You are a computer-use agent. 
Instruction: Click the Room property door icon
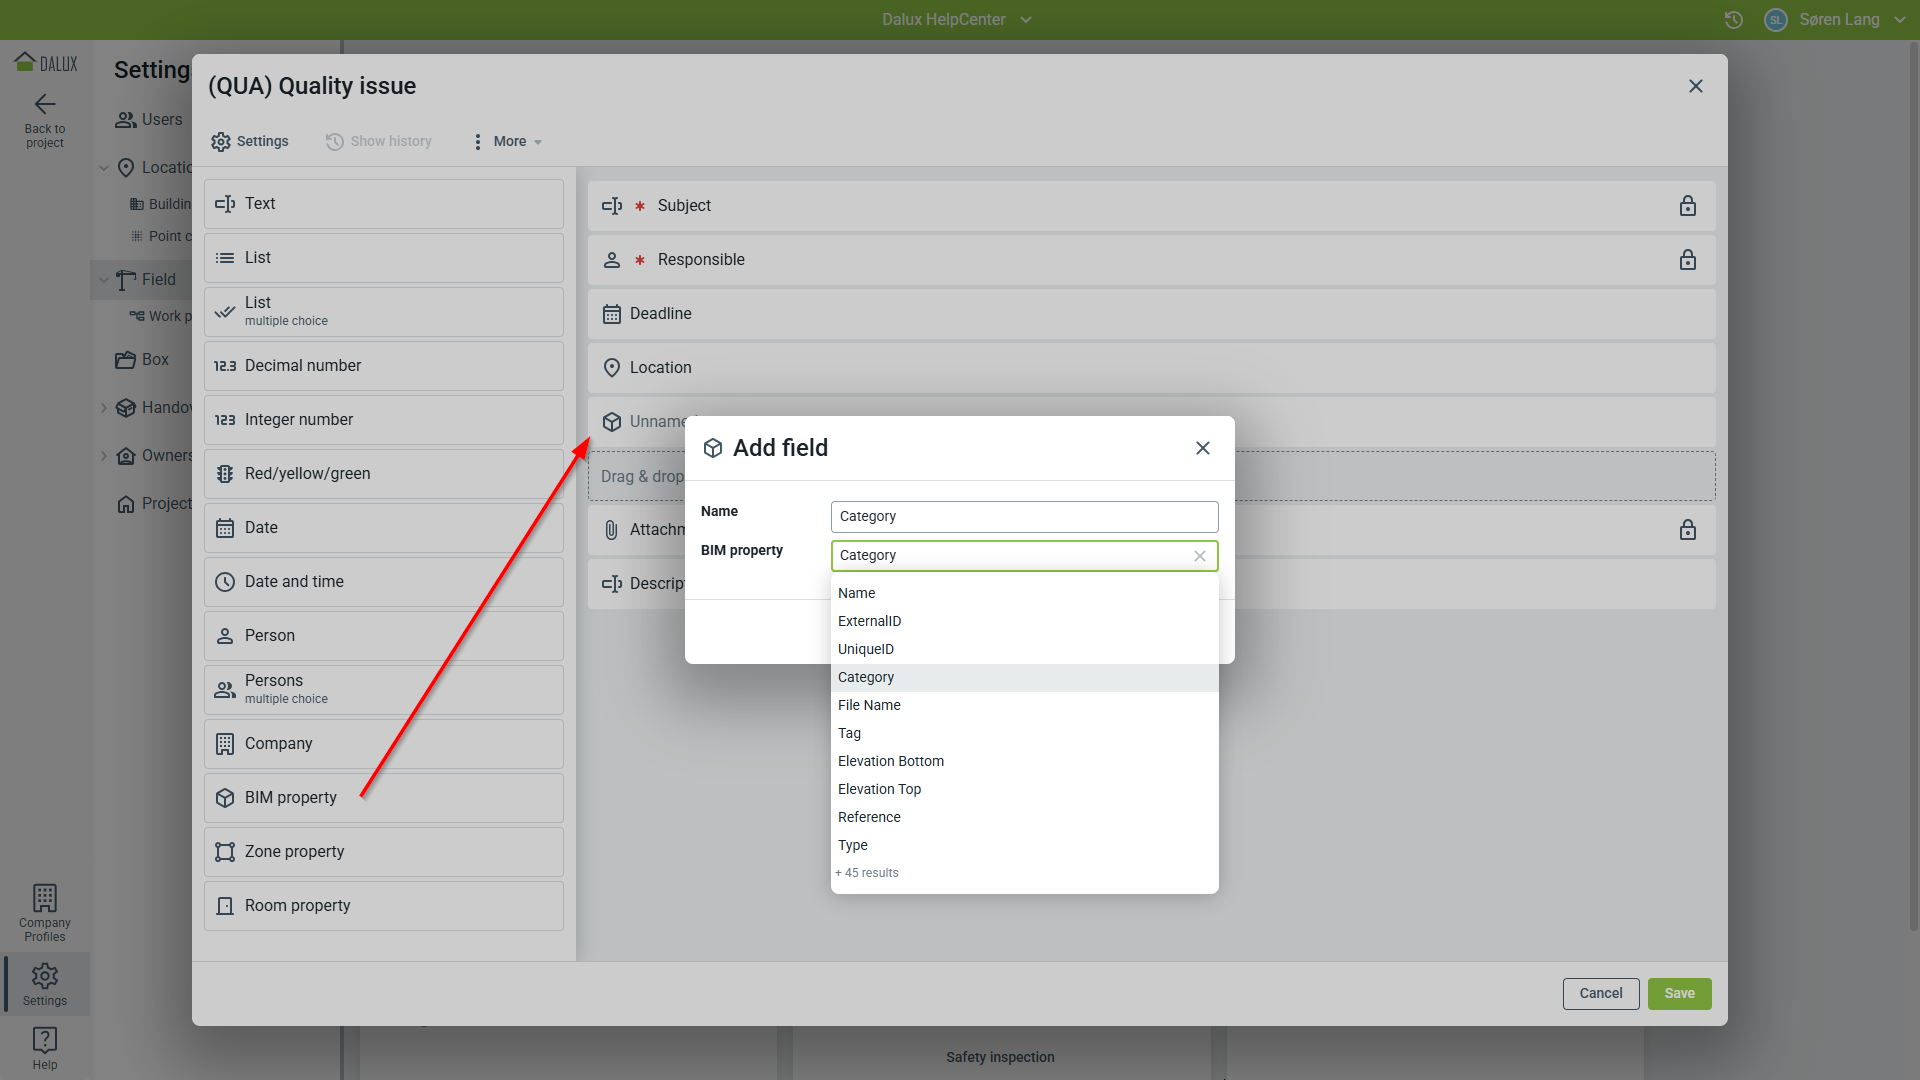pyautogui.click(x=225, y=906)
